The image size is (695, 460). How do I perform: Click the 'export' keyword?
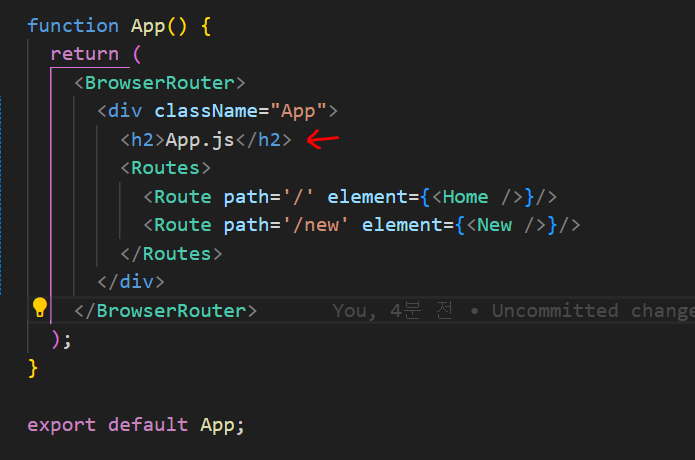point(62,425)
